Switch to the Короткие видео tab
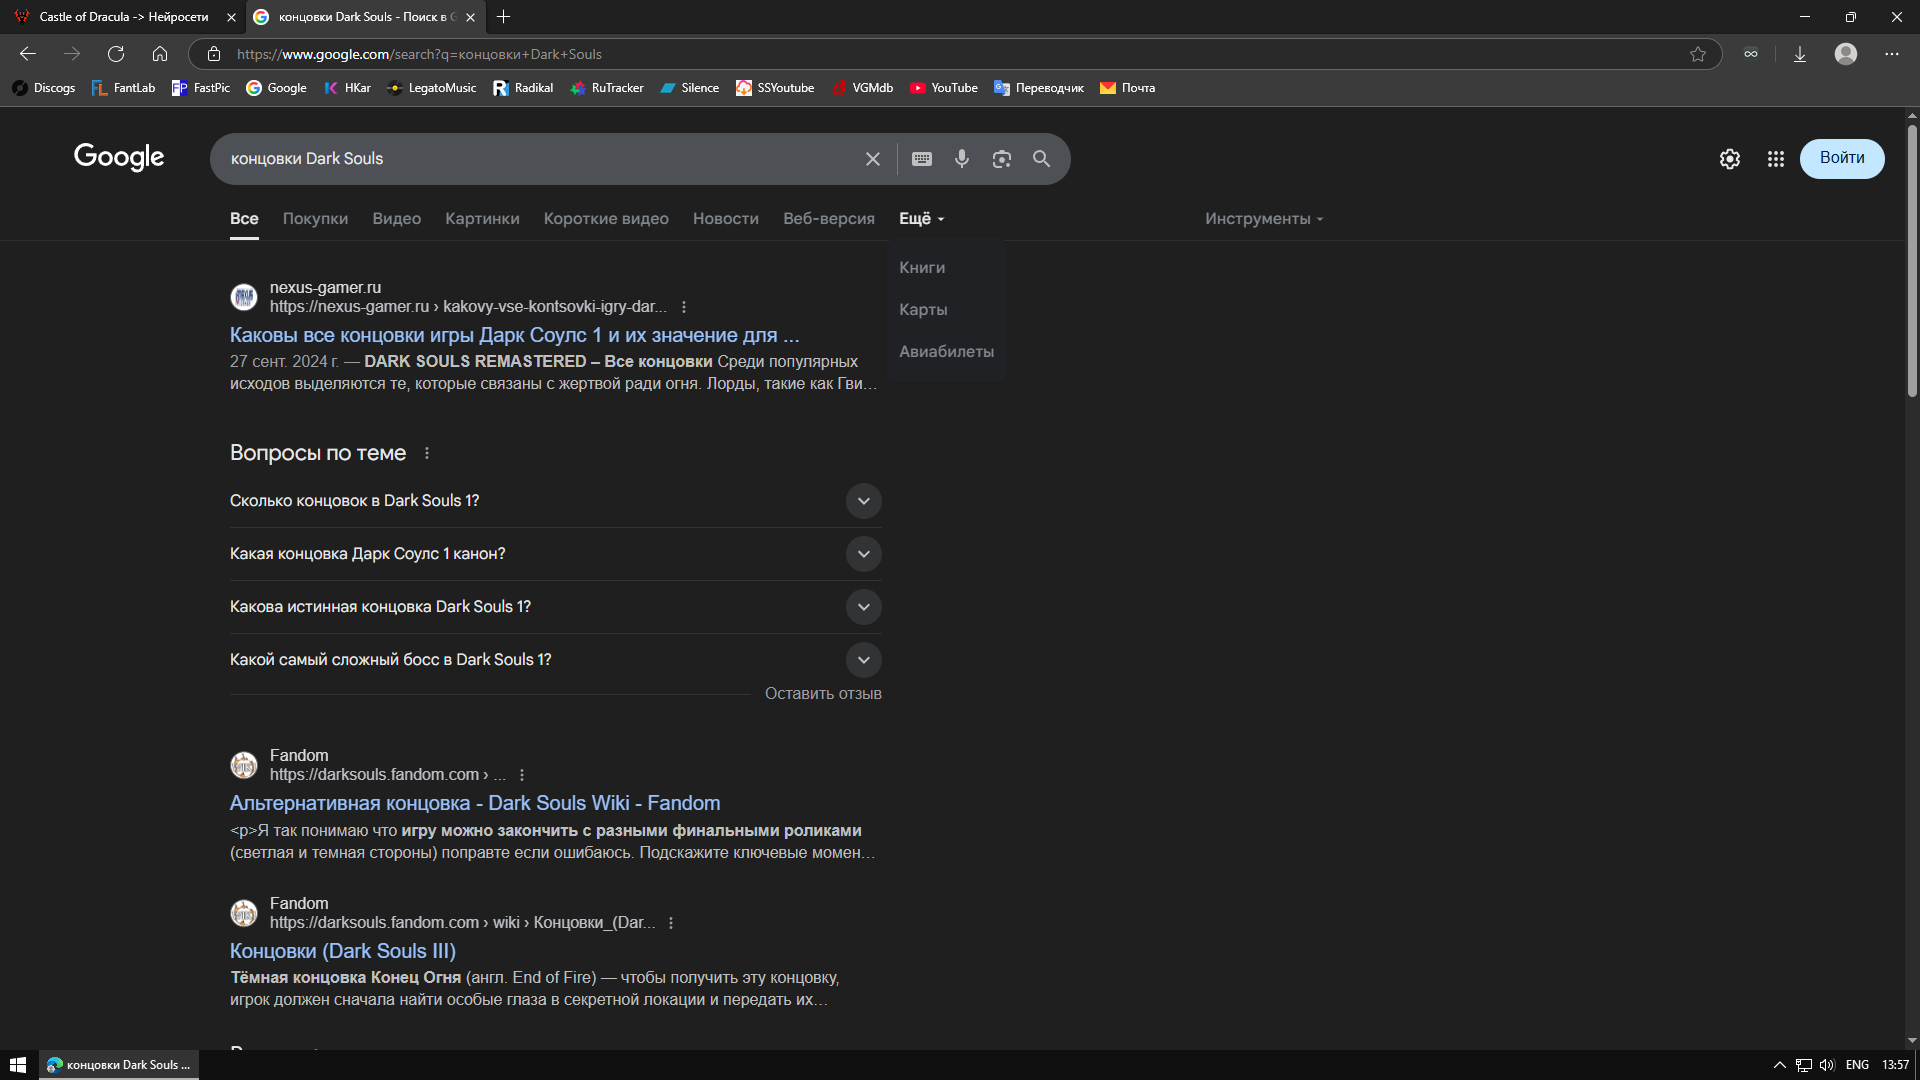 pos(606,219)
